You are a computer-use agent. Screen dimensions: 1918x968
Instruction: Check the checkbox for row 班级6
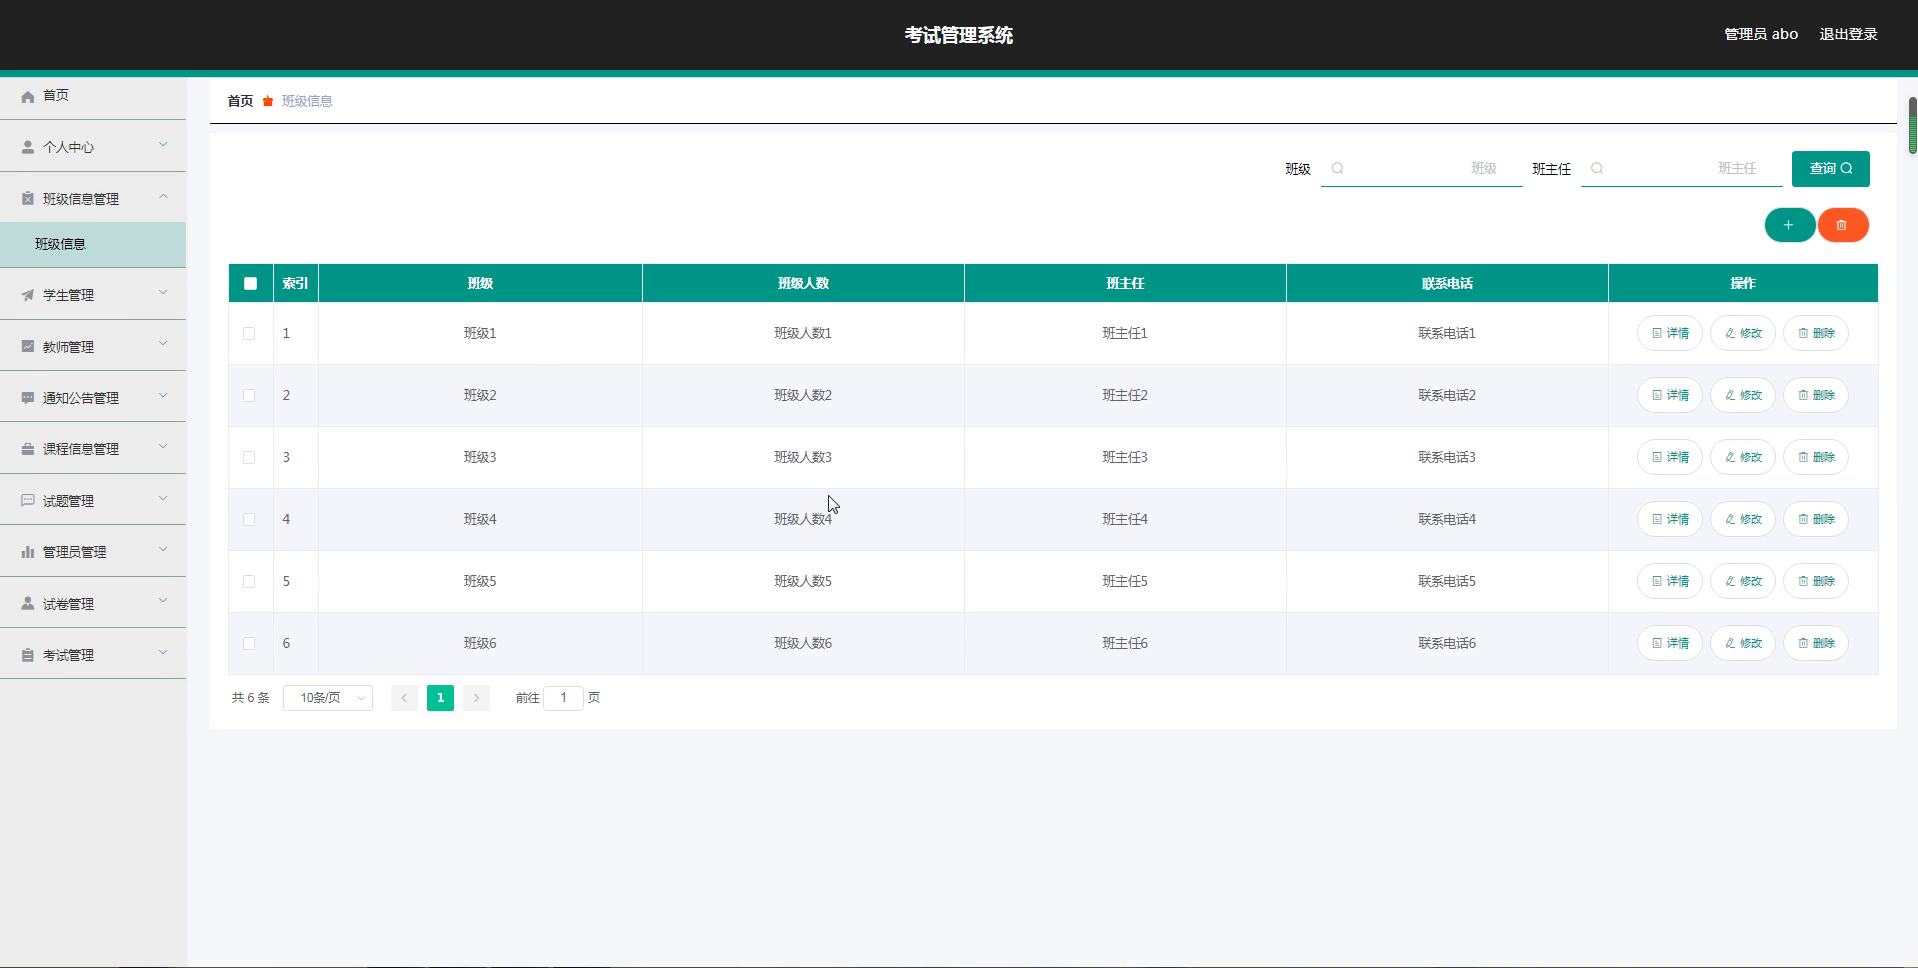click(x=249, y=643)
